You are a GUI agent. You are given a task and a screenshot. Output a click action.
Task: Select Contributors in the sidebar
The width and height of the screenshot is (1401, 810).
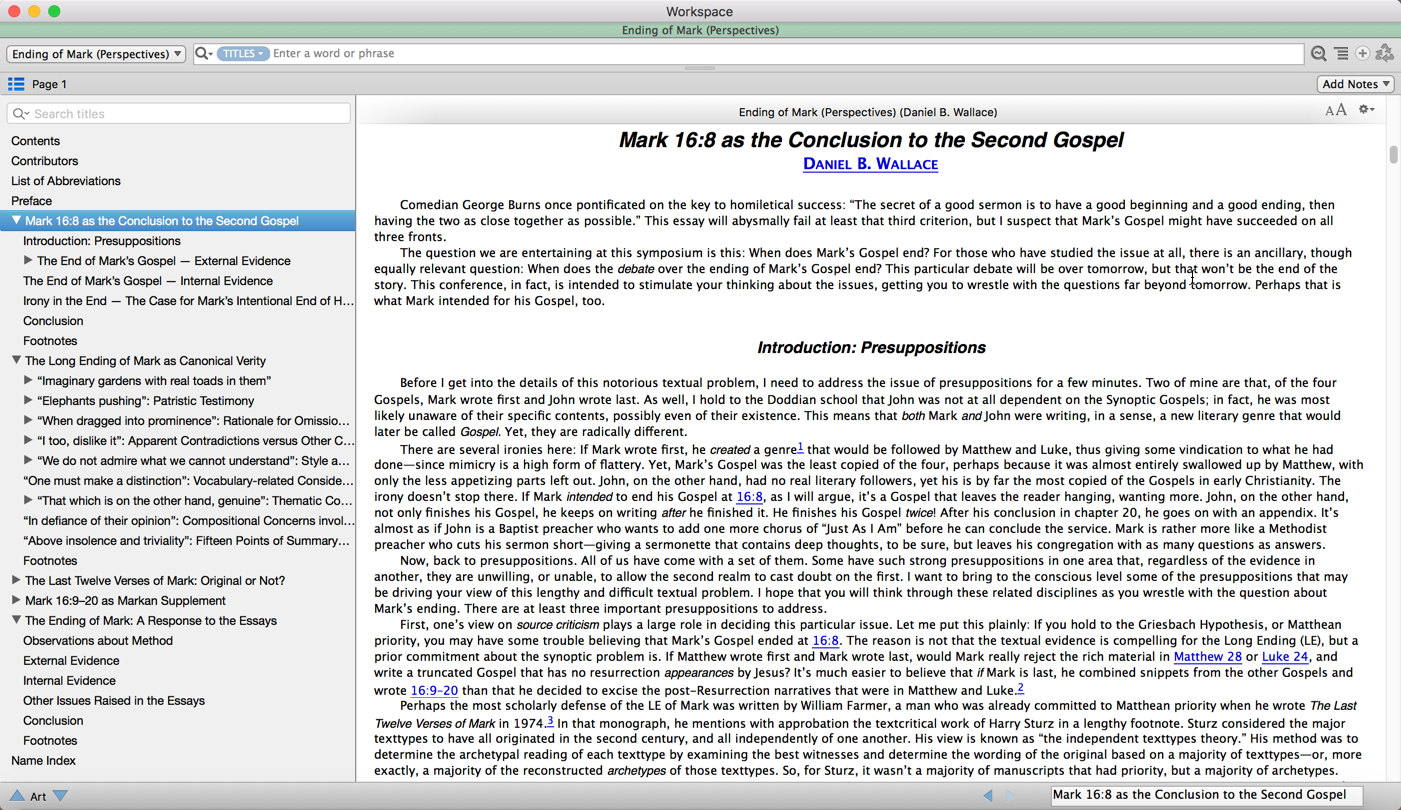44,161
